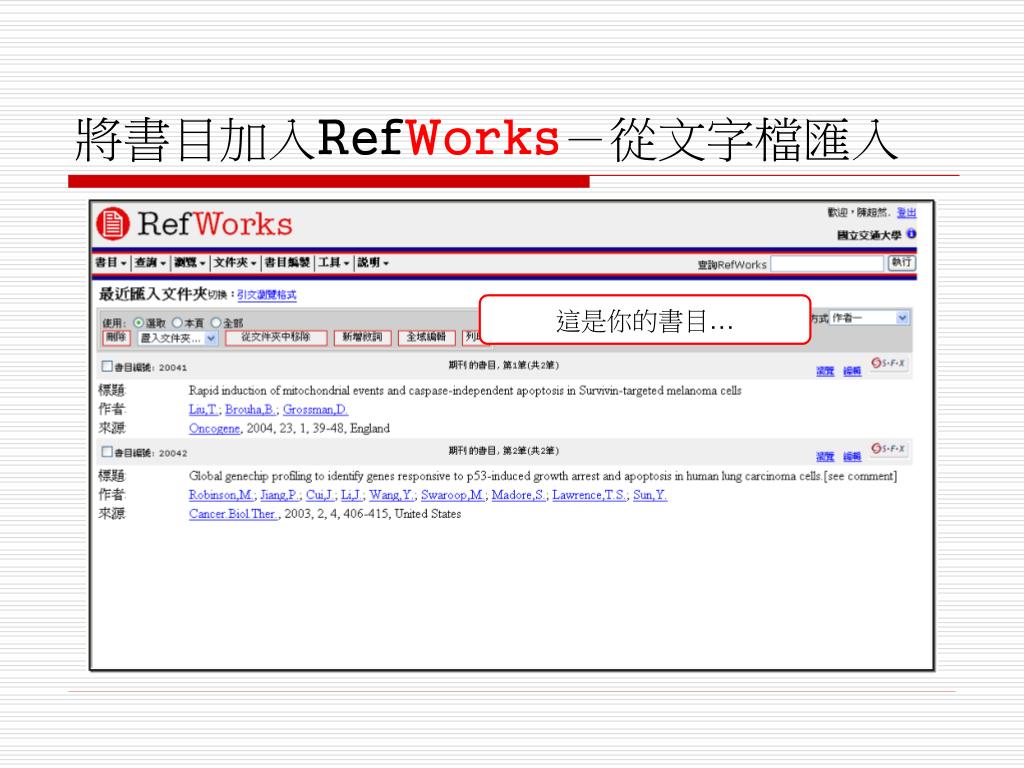Image resolution: width=1024 pixels, height=768 pixels.
Task: Open the Oncogene source link
Action: coord(214,428)
